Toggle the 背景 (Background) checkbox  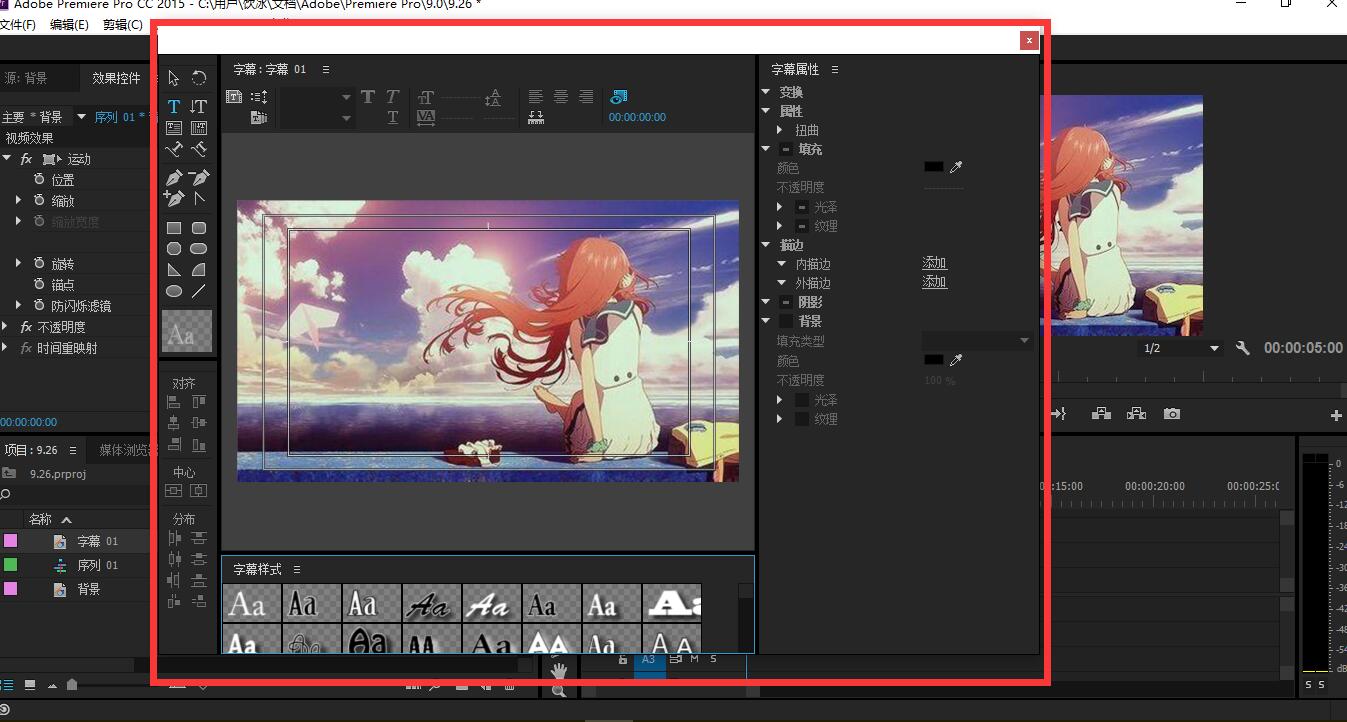click(786, 321)
